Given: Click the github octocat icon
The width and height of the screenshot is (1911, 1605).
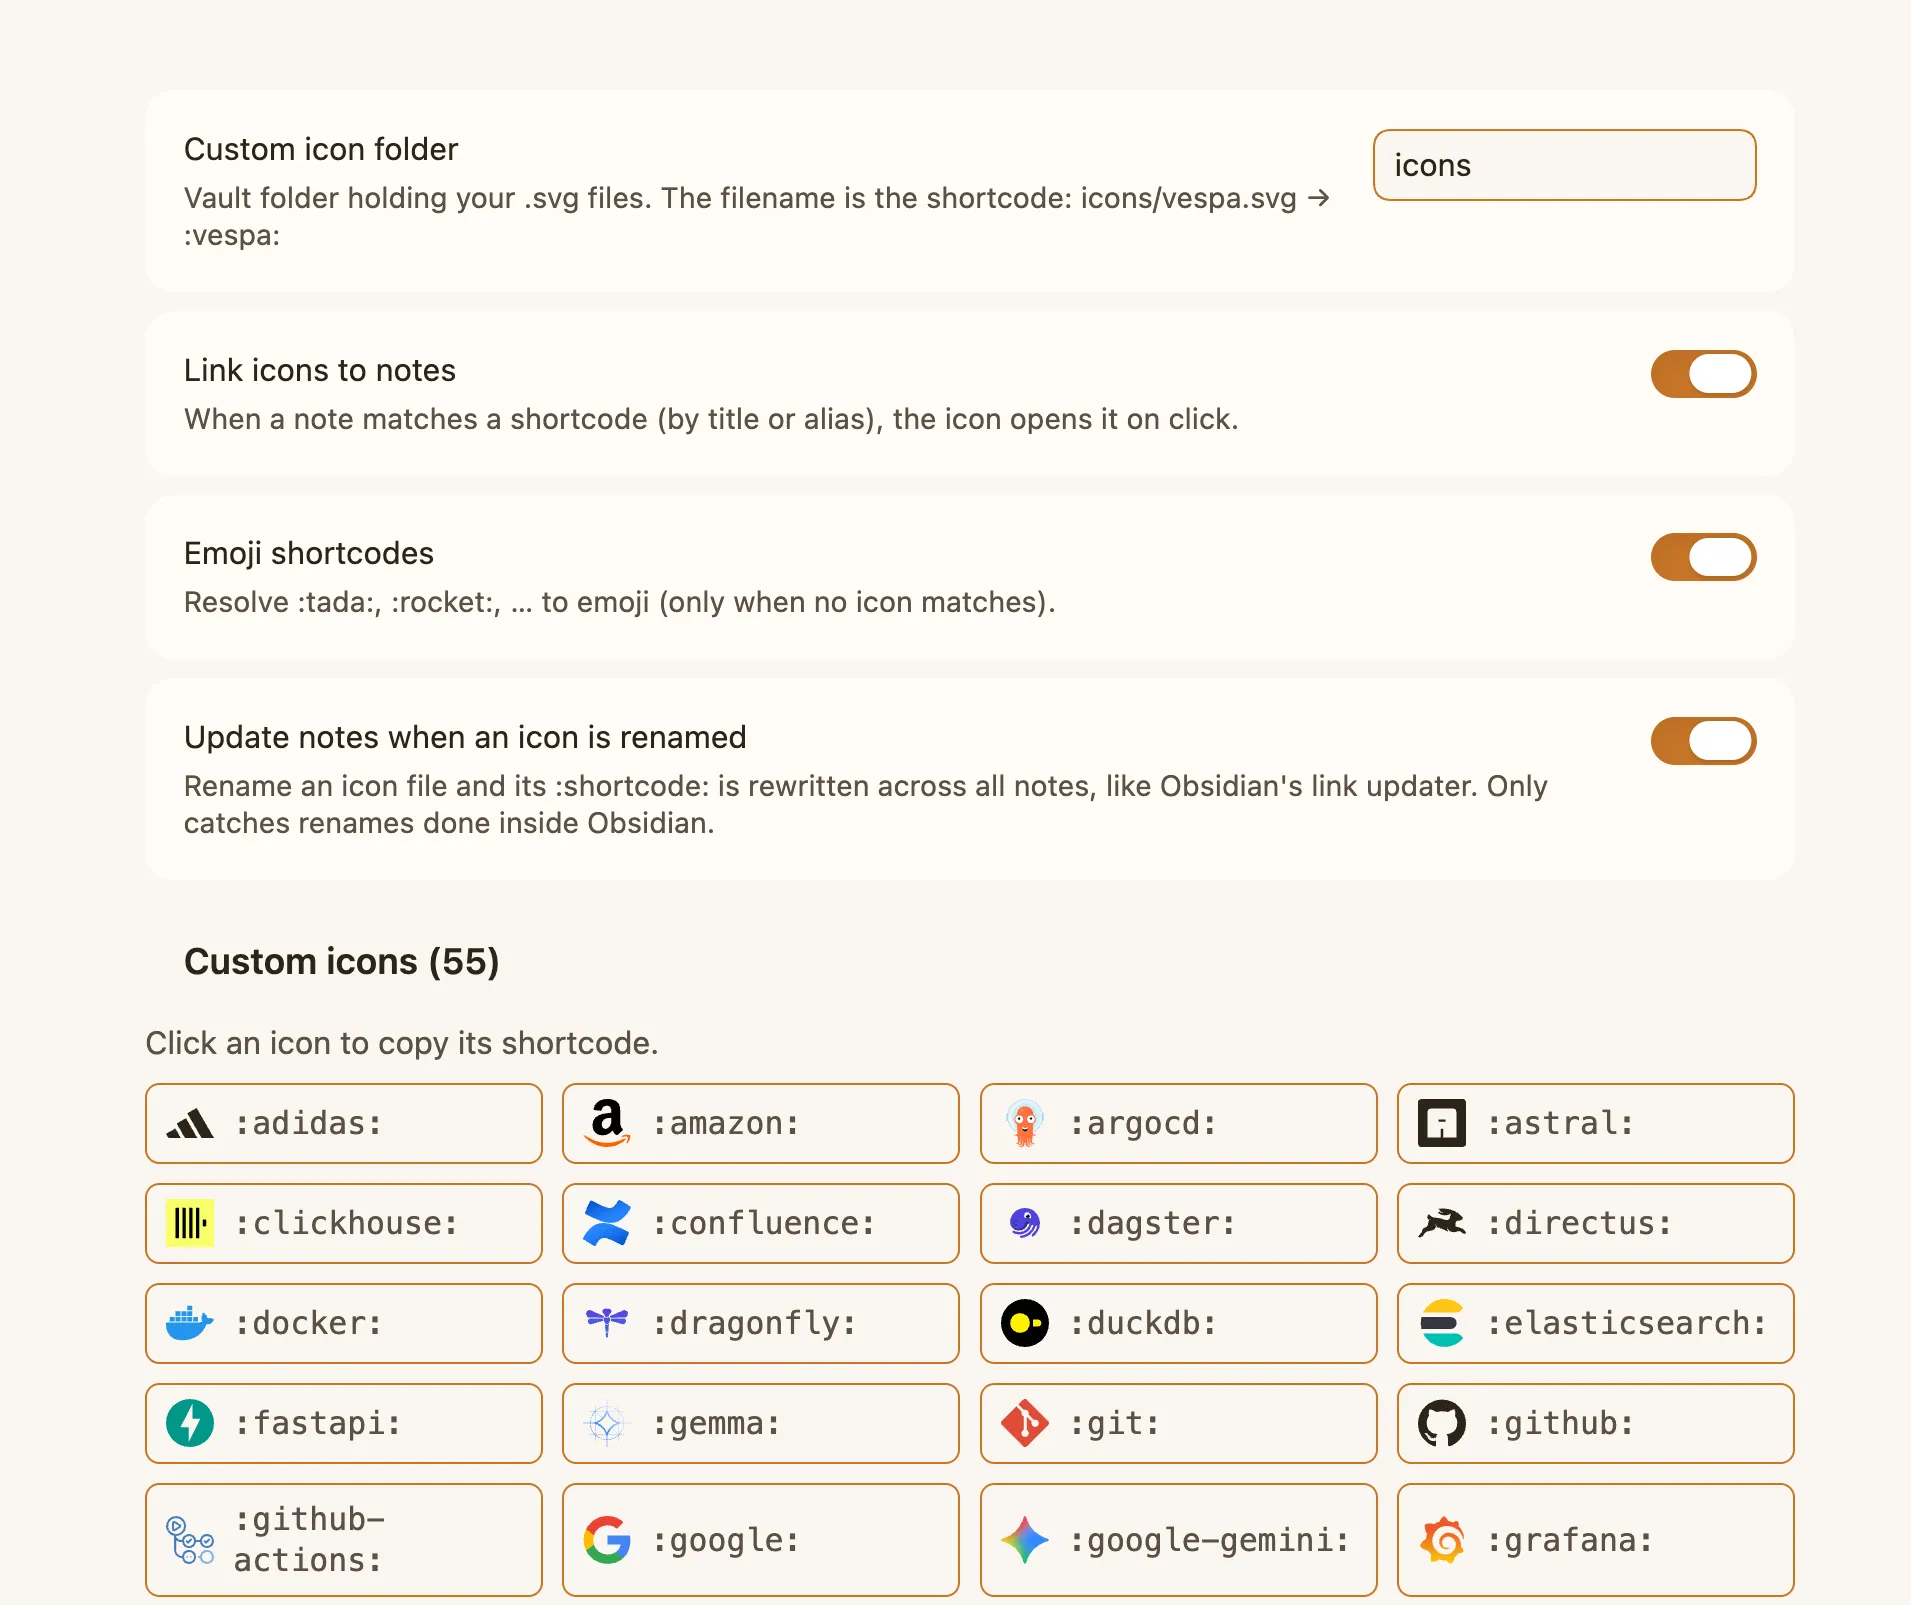Looking at the screenshot, I should pyautogui.click(x=1442, y=1423).
